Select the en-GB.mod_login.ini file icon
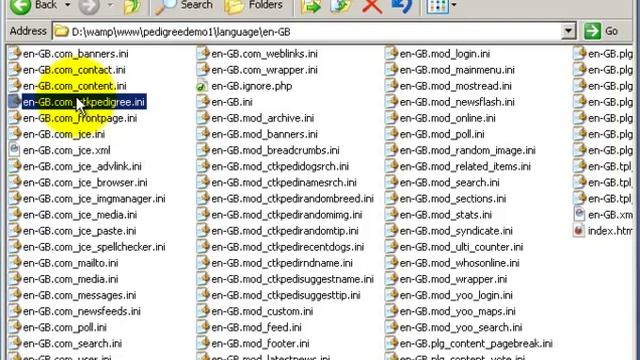The height and width of the screenshot is (360, 640). [391, 53]
